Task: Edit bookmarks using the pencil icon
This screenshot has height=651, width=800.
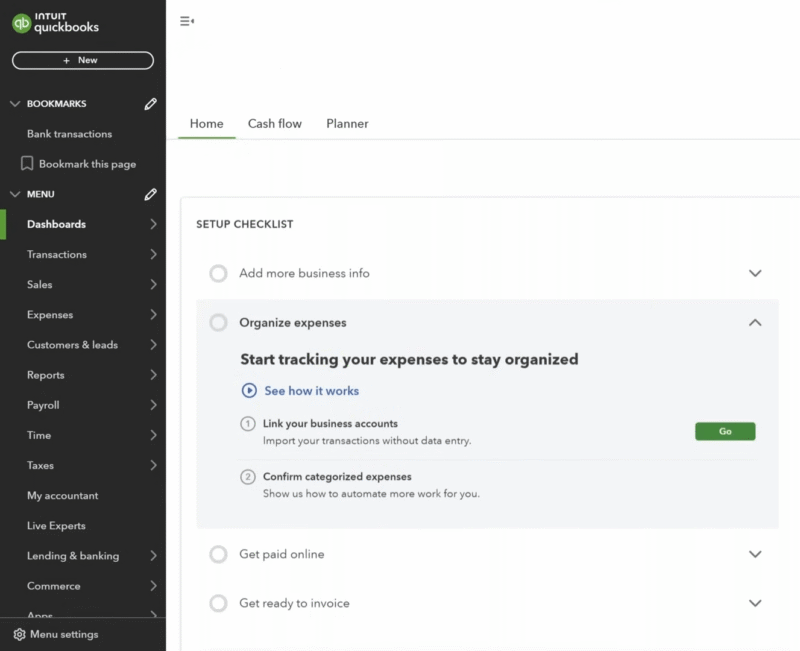Action: (150, 103)
